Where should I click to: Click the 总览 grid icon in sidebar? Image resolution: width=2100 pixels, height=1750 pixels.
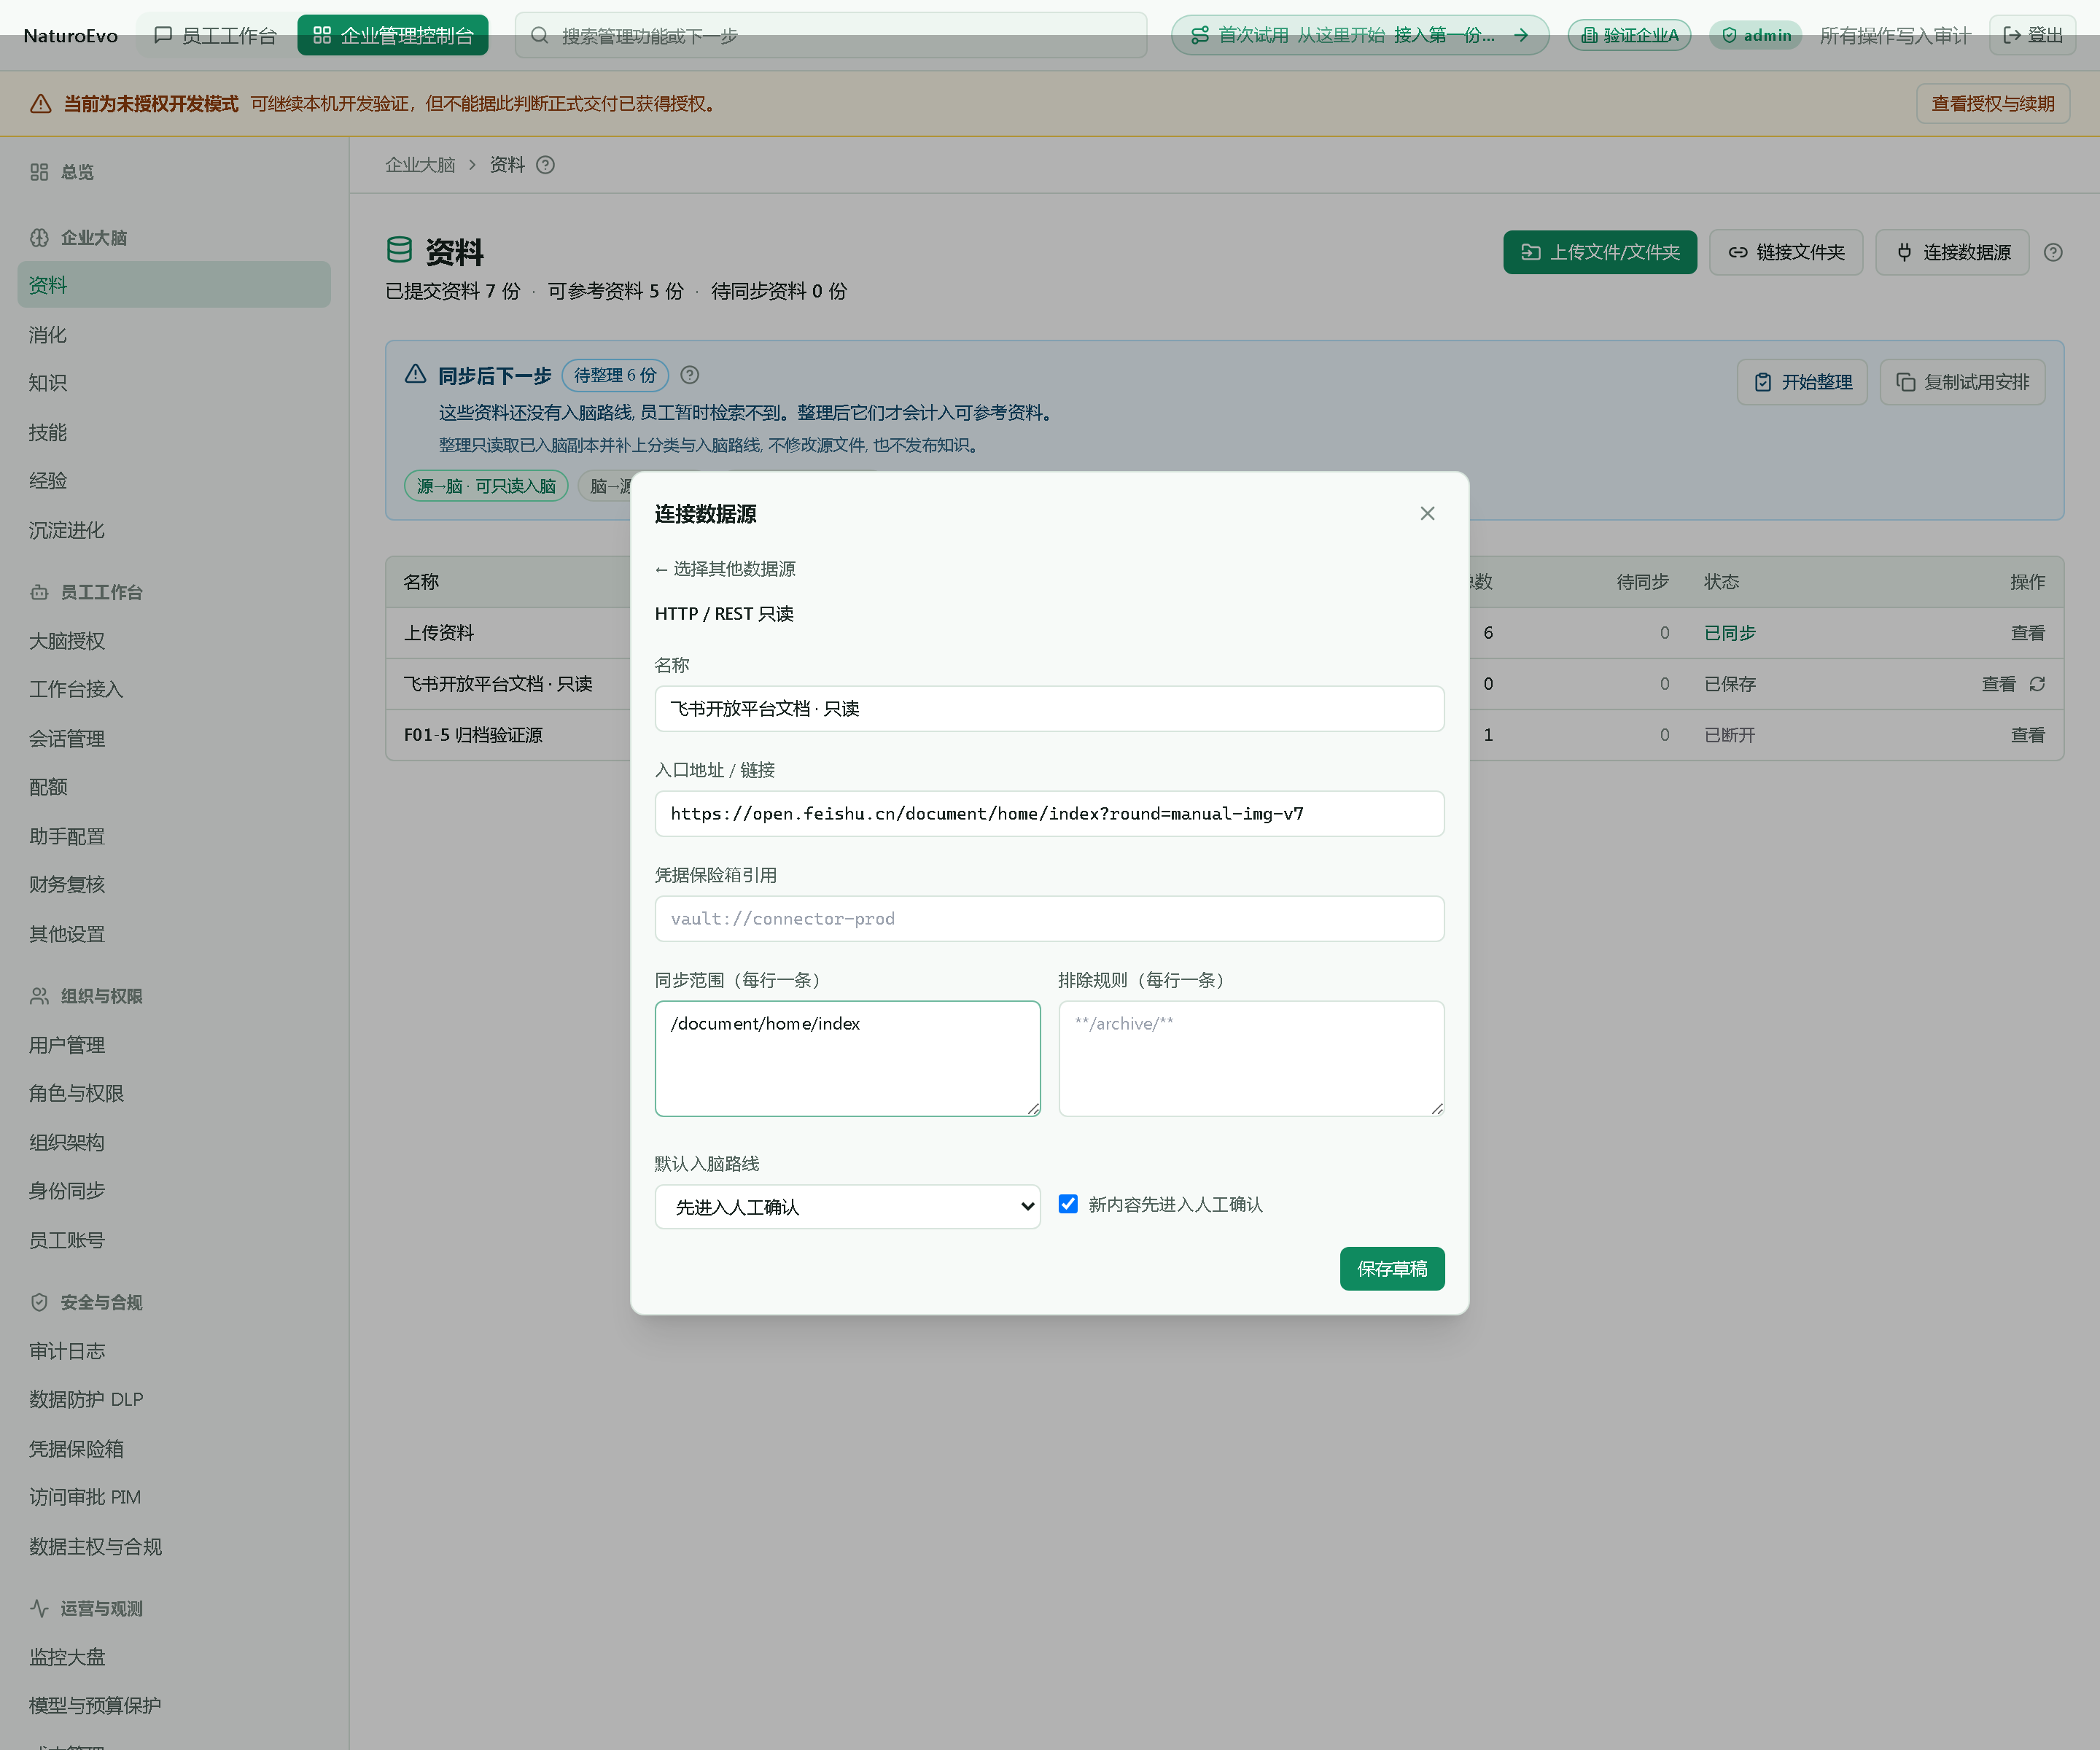(x=39, y=172)
